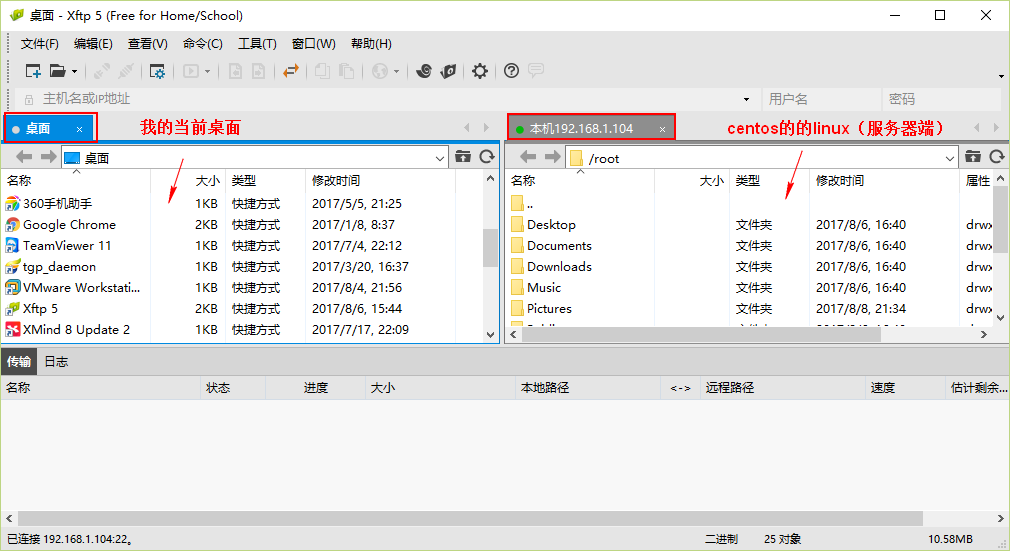
Task: Open dropdown arrow beside Open Session icon
Action: [x=75, y=72]
